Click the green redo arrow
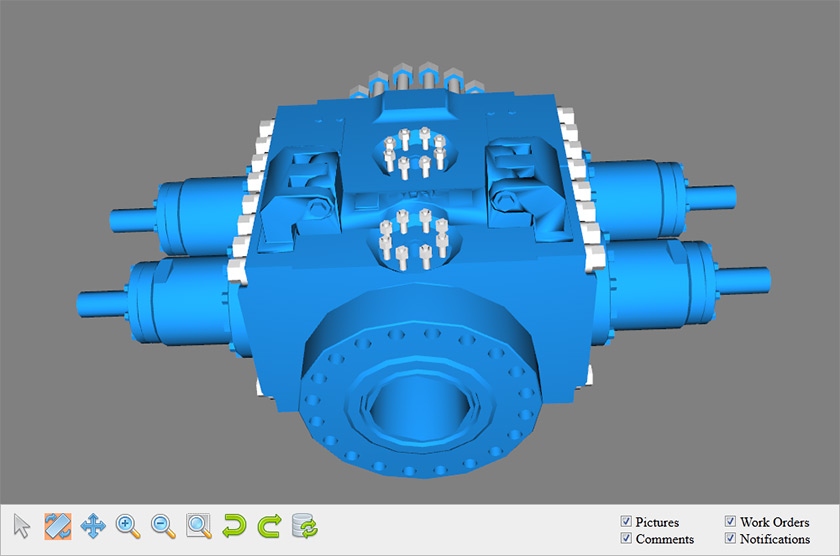The width and height of the screenshot is (840, 556). click(269, 526)
